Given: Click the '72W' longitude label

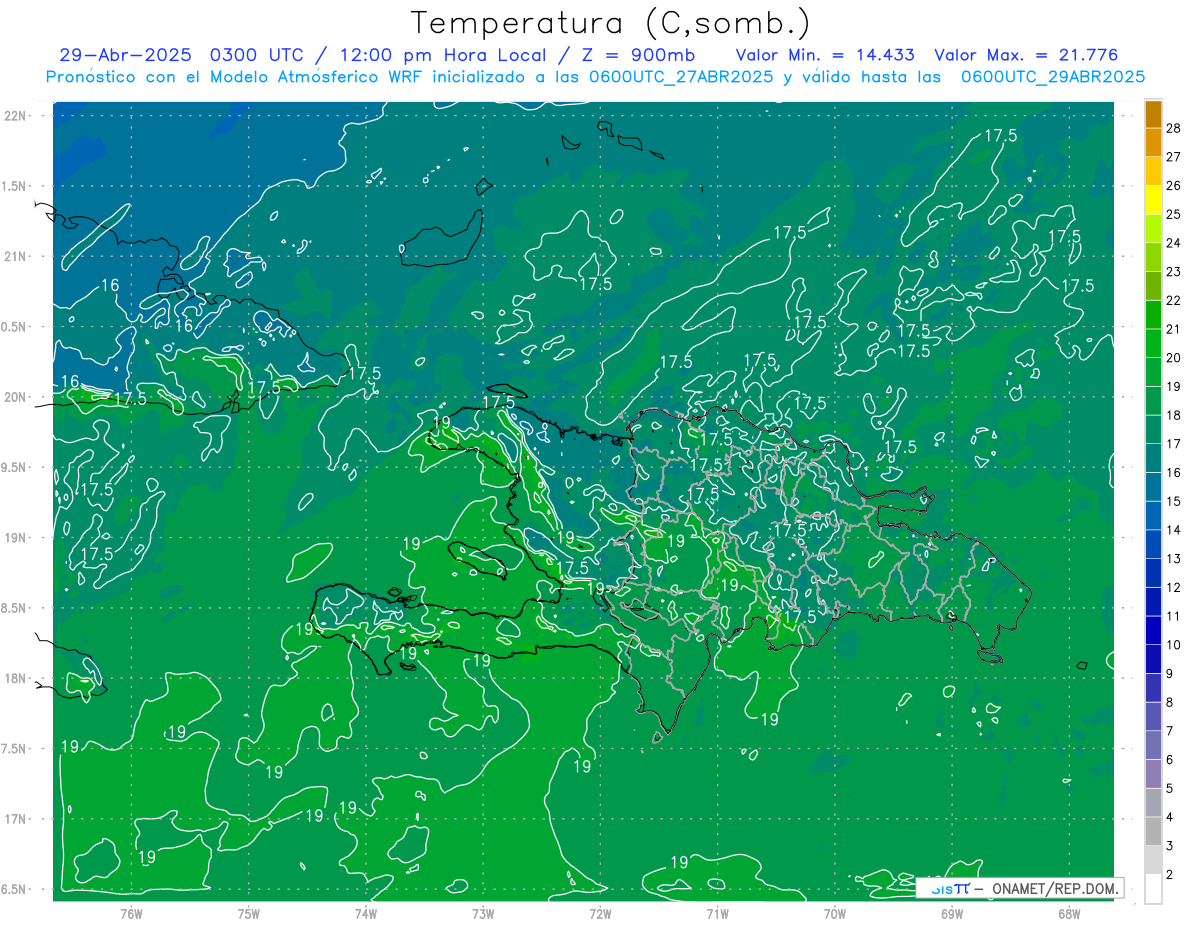Looking at the screenshot, I should coord(600,913).
